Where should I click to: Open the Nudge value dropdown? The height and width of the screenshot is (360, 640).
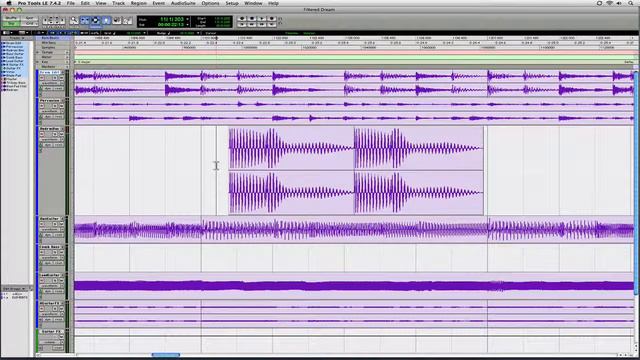point(198,33)
